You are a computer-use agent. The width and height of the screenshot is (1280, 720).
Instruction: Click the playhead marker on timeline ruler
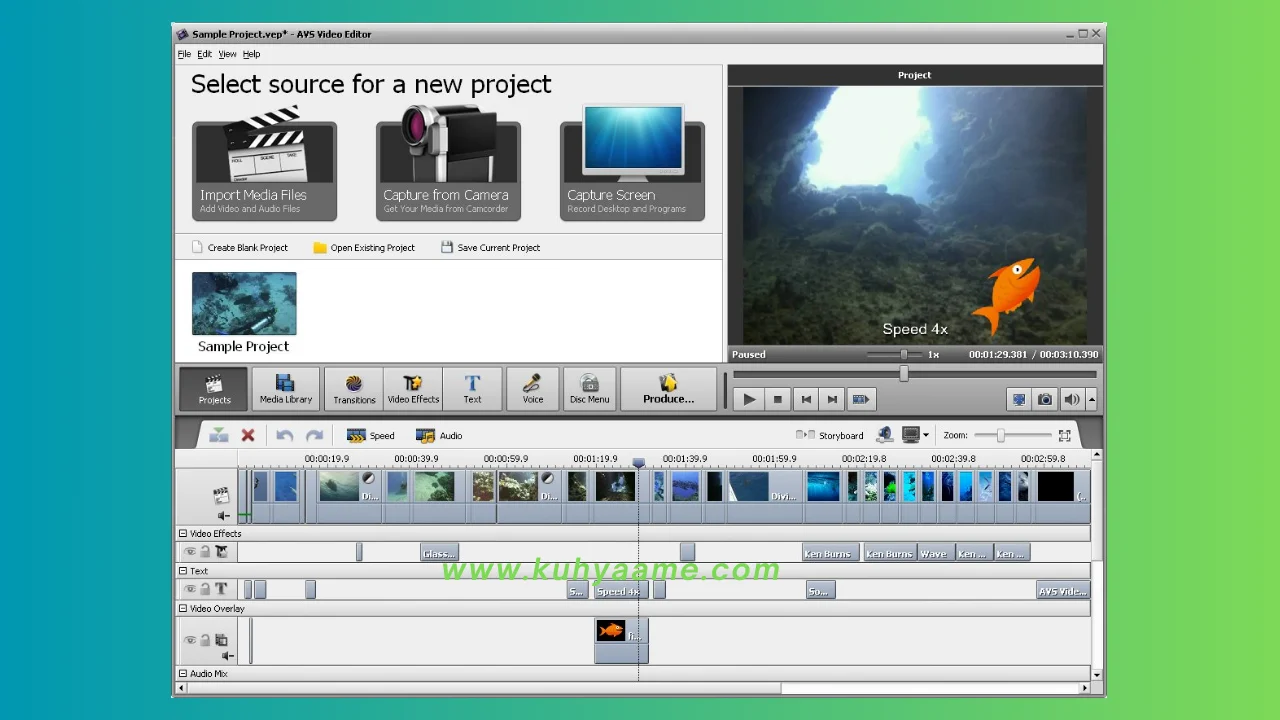(638, 462)
